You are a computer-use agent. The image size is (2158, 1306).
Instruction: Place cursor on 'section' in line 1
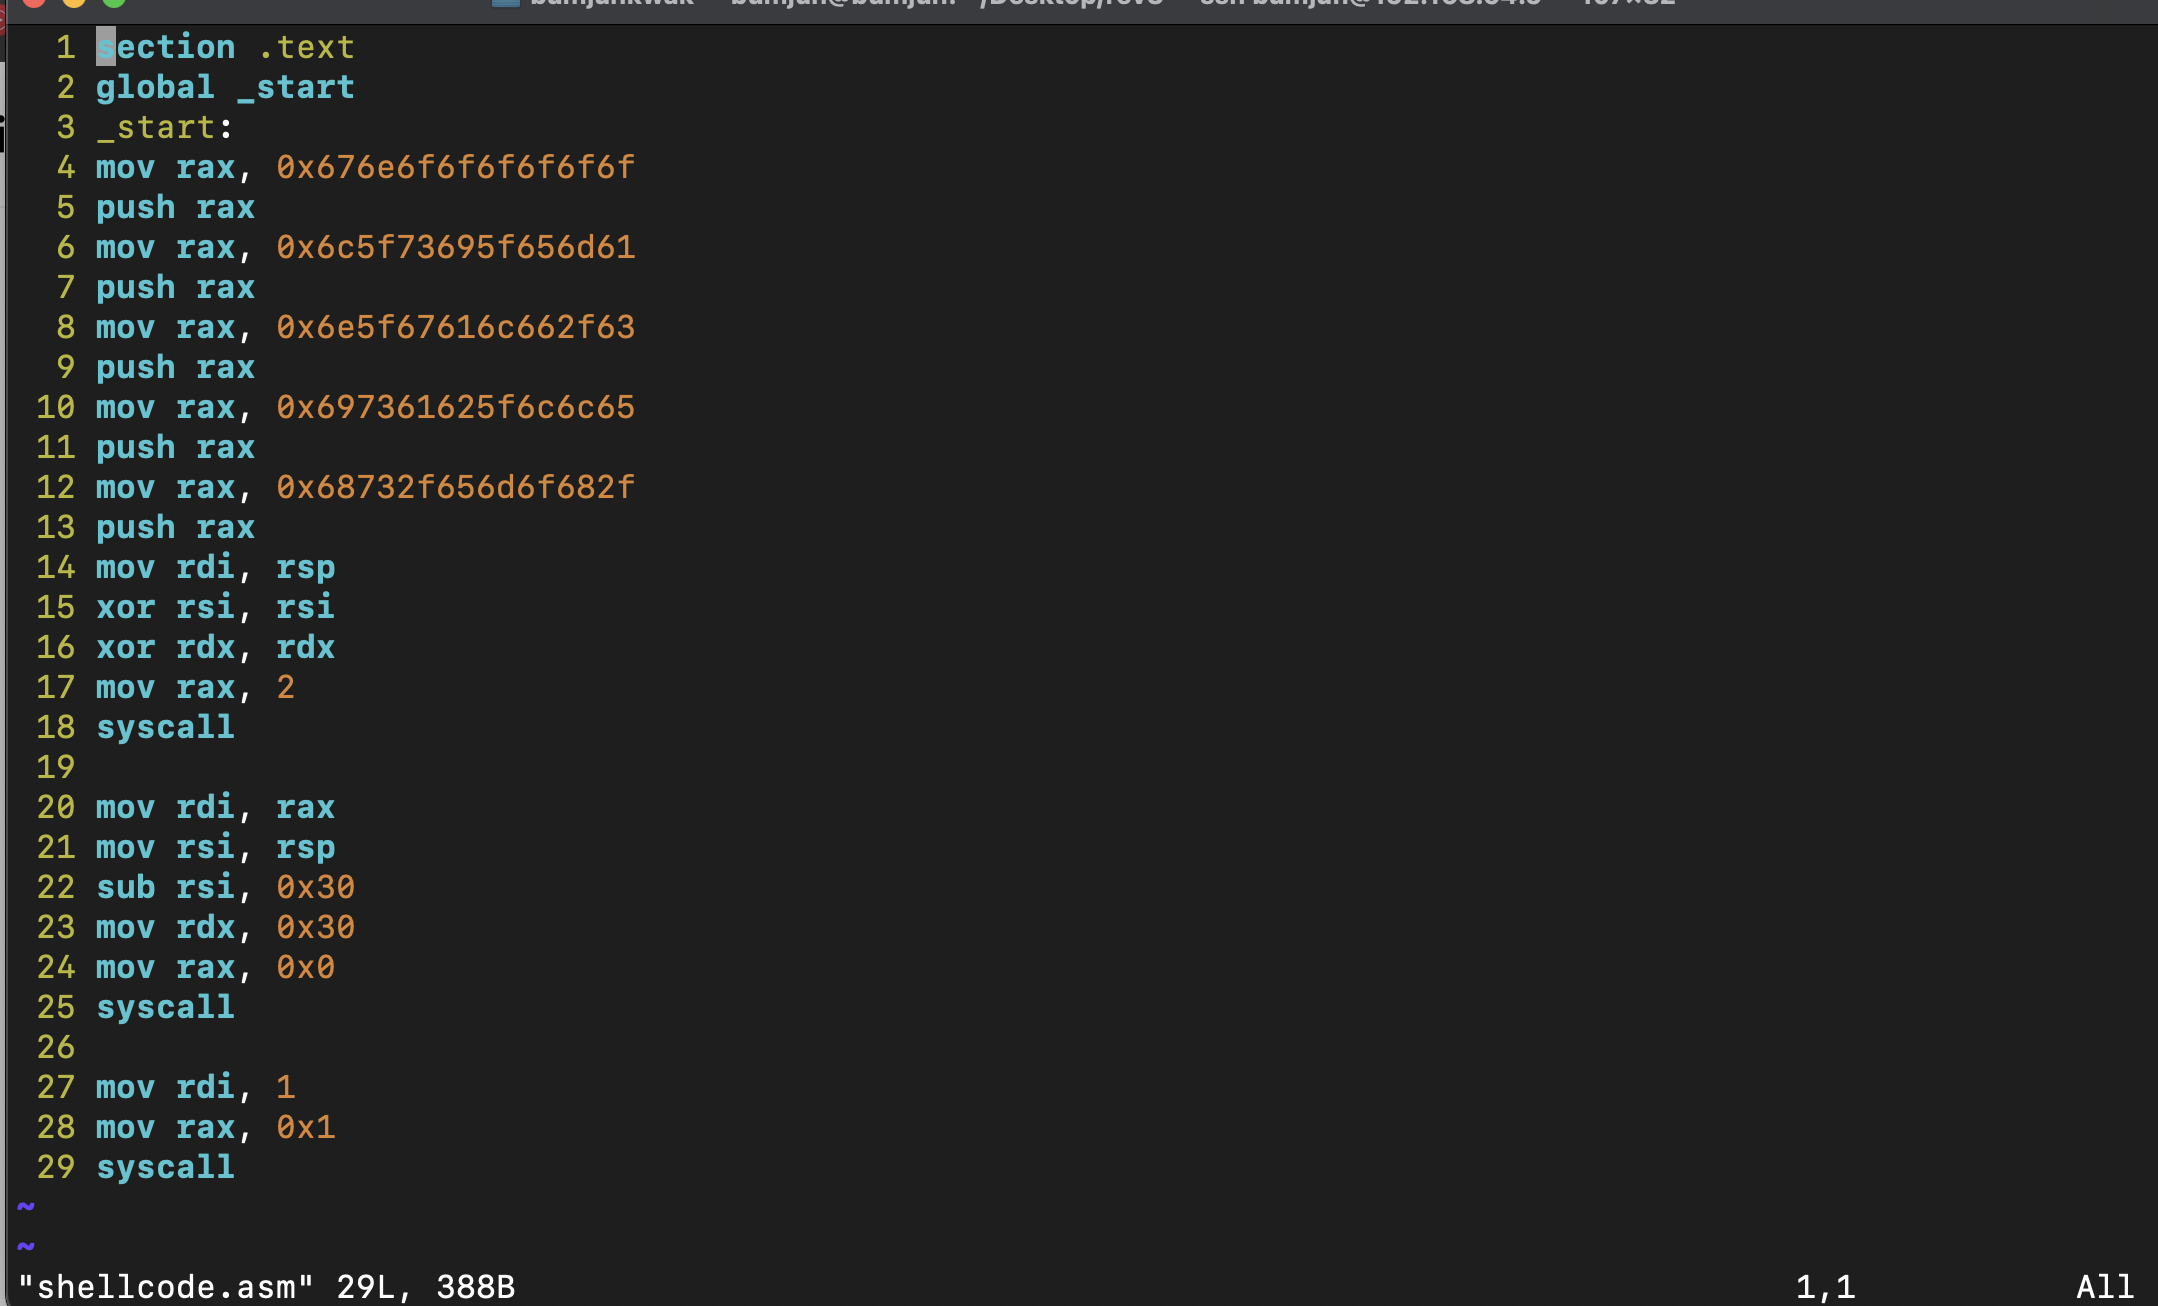coord(166,47)
